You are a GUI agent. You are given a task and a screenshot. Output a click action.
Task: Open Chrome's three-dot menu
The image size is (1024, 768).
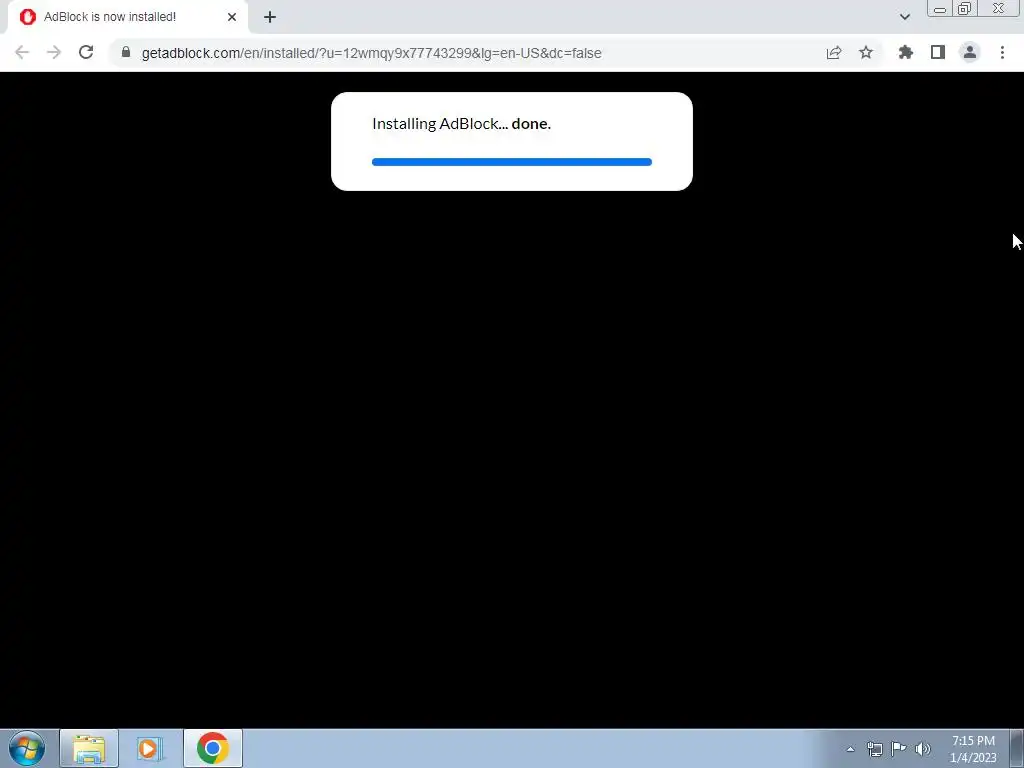click(x=1002, y=52)
